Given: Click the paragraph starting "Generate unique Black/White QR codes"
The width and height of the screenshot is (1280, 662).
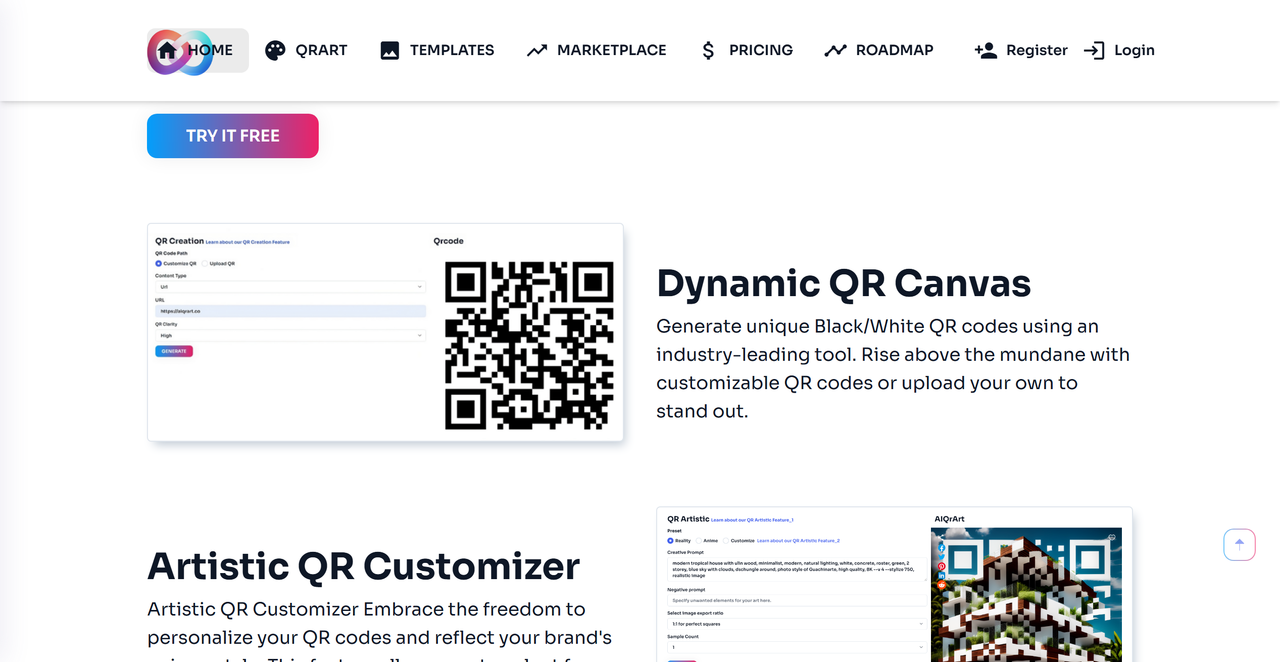Looking at the screenshot, I should [x=893, y=368].
